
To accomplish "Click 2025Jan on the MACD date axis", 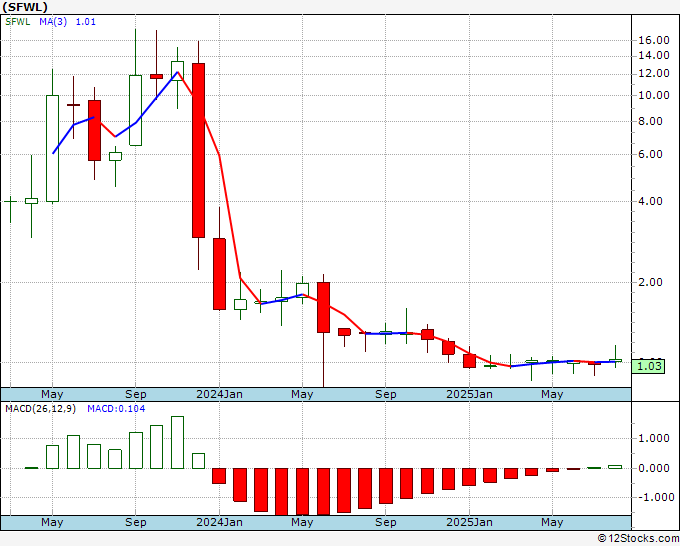I will (470, 522).
